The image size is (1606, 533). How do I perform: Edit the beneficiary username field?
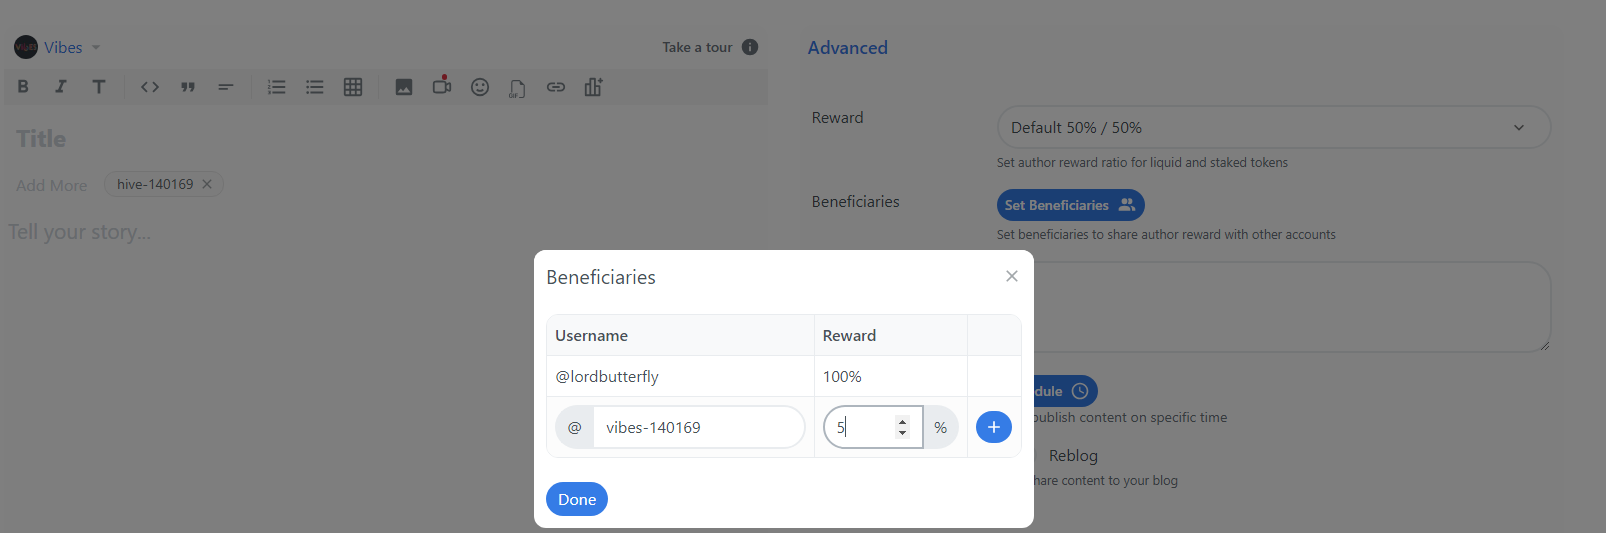pyautogui.click(x=698, y=427)
